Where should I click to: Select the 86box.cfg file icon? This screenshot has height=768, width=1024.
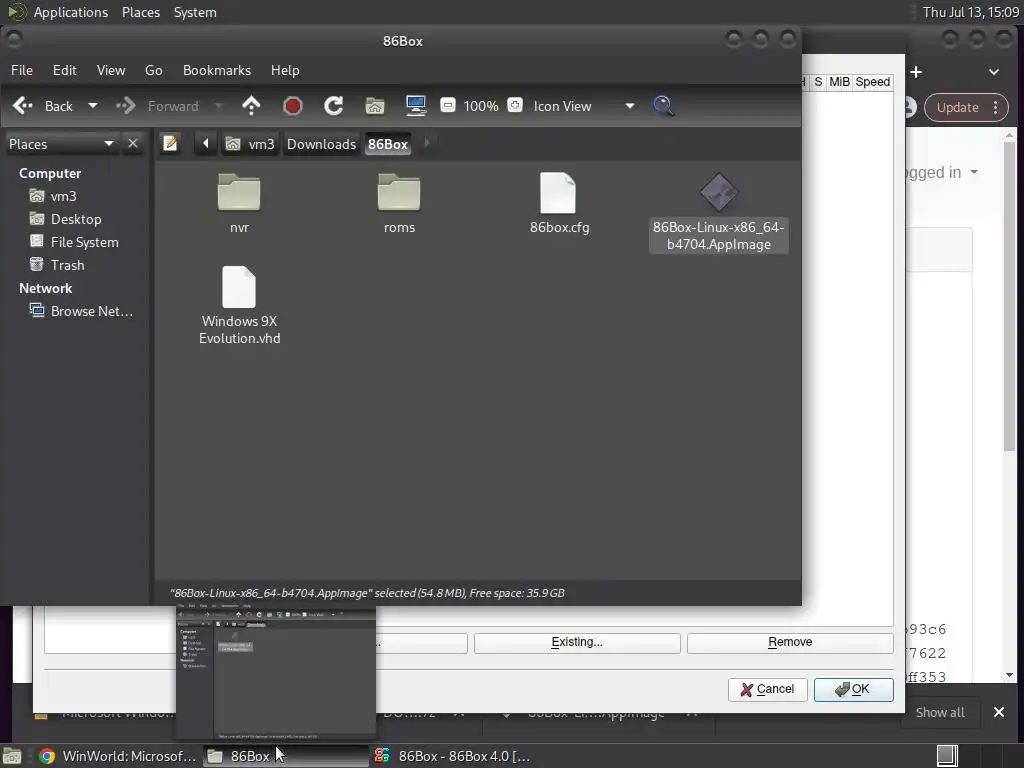(558, 193)
